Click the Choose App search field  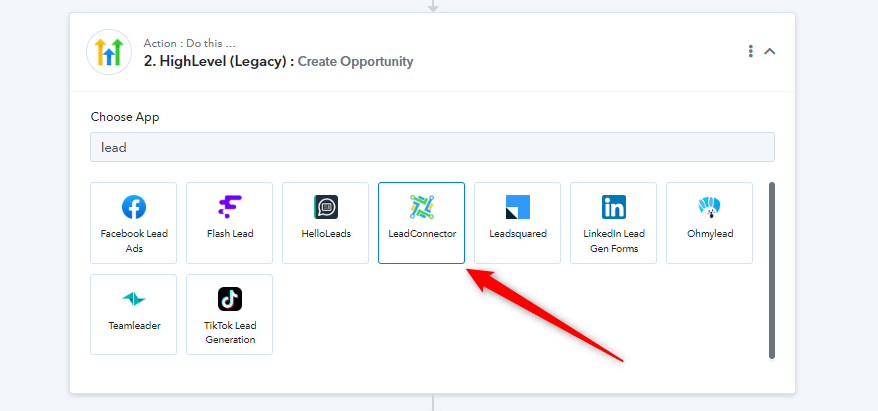pyautogui.click(x=432, y=147)
